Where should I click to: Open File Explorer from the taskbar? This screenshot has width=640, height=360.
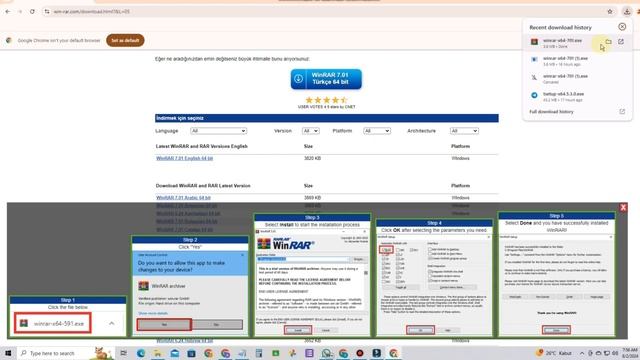click(158, 353)
